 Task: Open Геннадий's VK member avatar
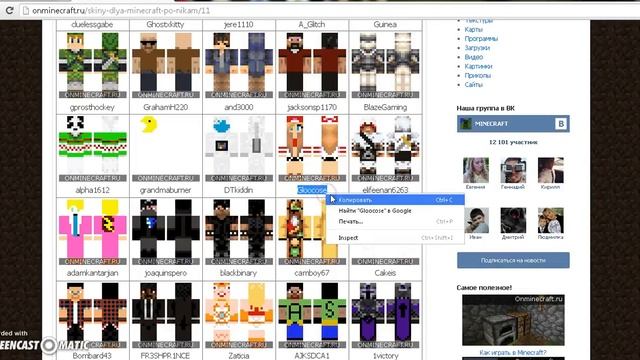(513, 170)
